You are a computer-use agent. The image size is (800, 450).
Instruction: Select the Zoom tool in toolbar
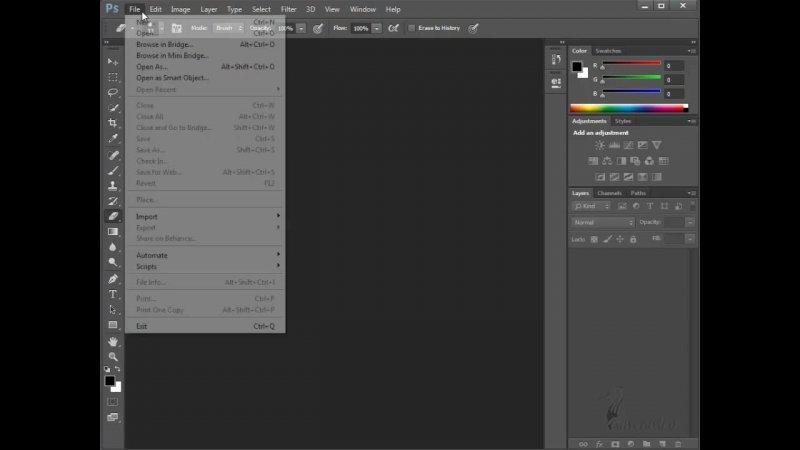tap(113, 356)
